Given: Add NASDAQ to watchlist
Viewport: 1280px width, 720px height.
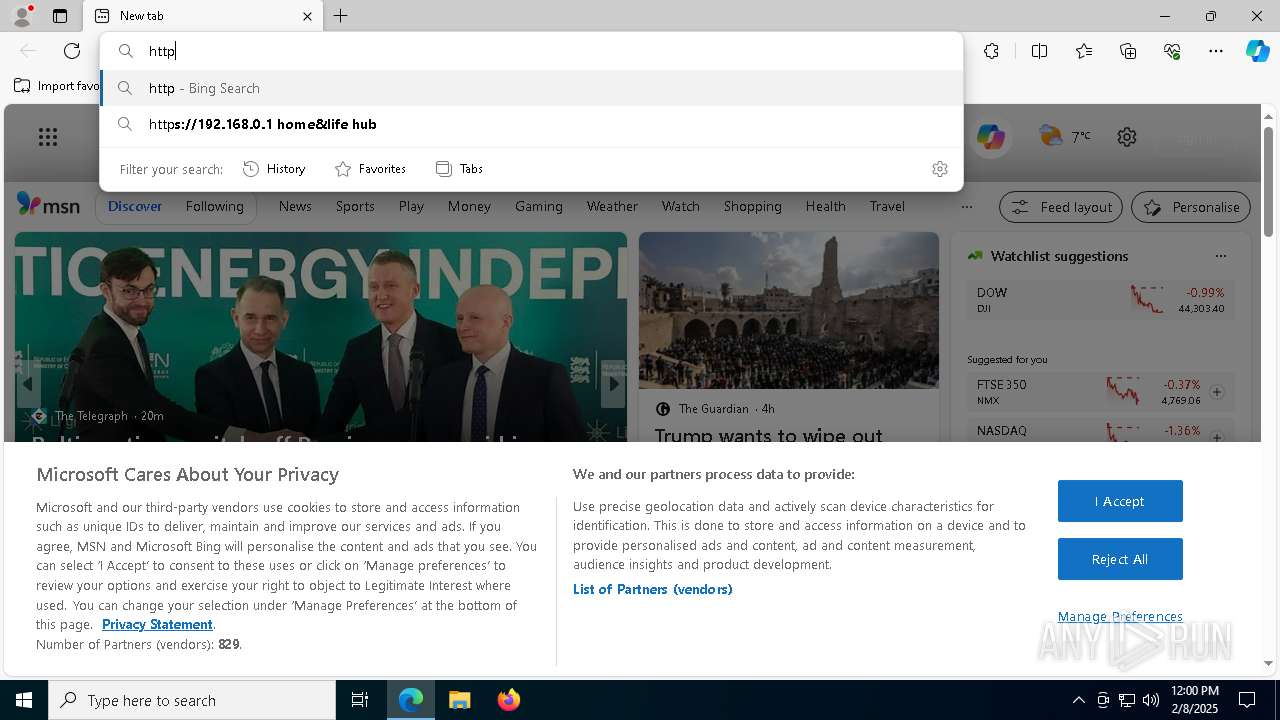Looking at the screenshot, I should pos(1217,437).
